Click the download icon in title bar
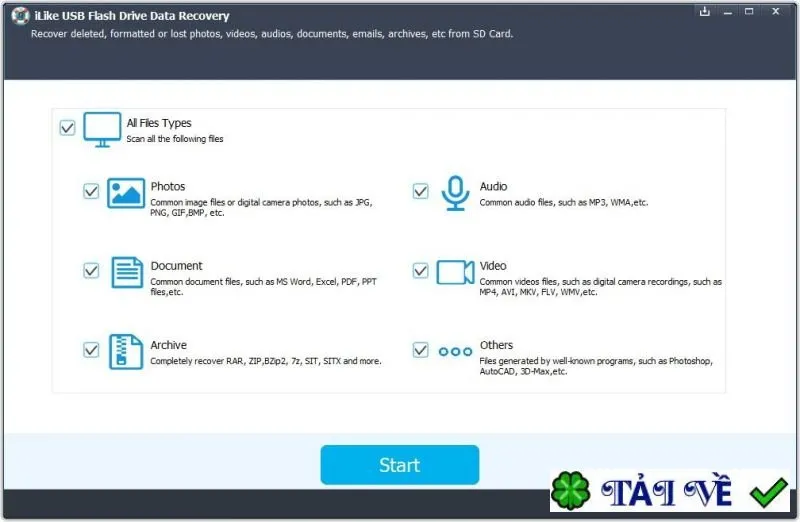800x522 pixels. (x=705, y=11)
